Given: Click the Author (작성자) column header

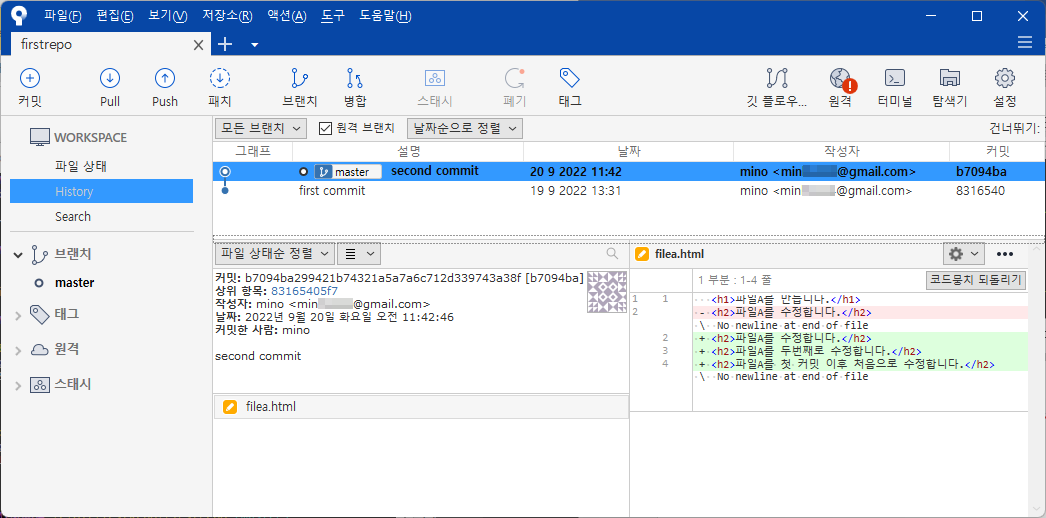Looking at the screenshot, I should (x=841, y=151).
